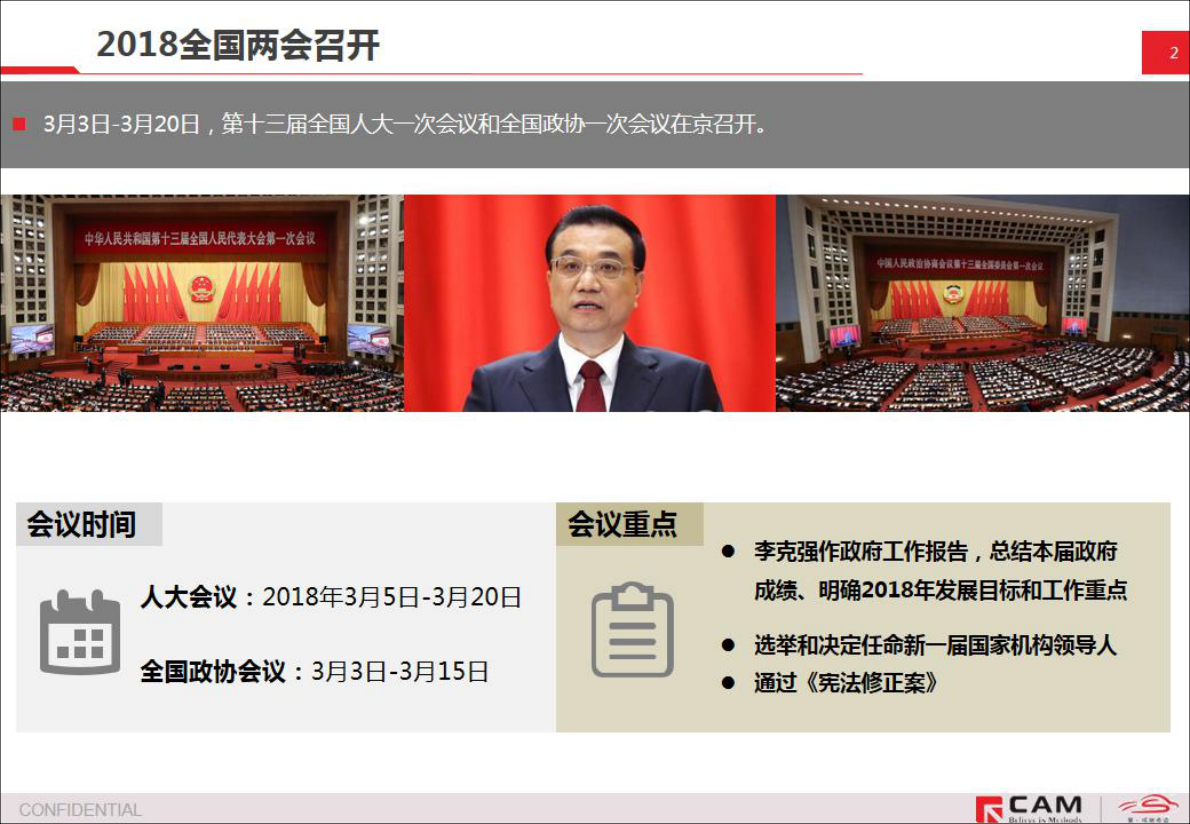Image resolution: width=1190 pixels, height=824 pixels.
Task: Click the red car logo at bottom right
Action: pyautogui.click(x=1148, y=806)
